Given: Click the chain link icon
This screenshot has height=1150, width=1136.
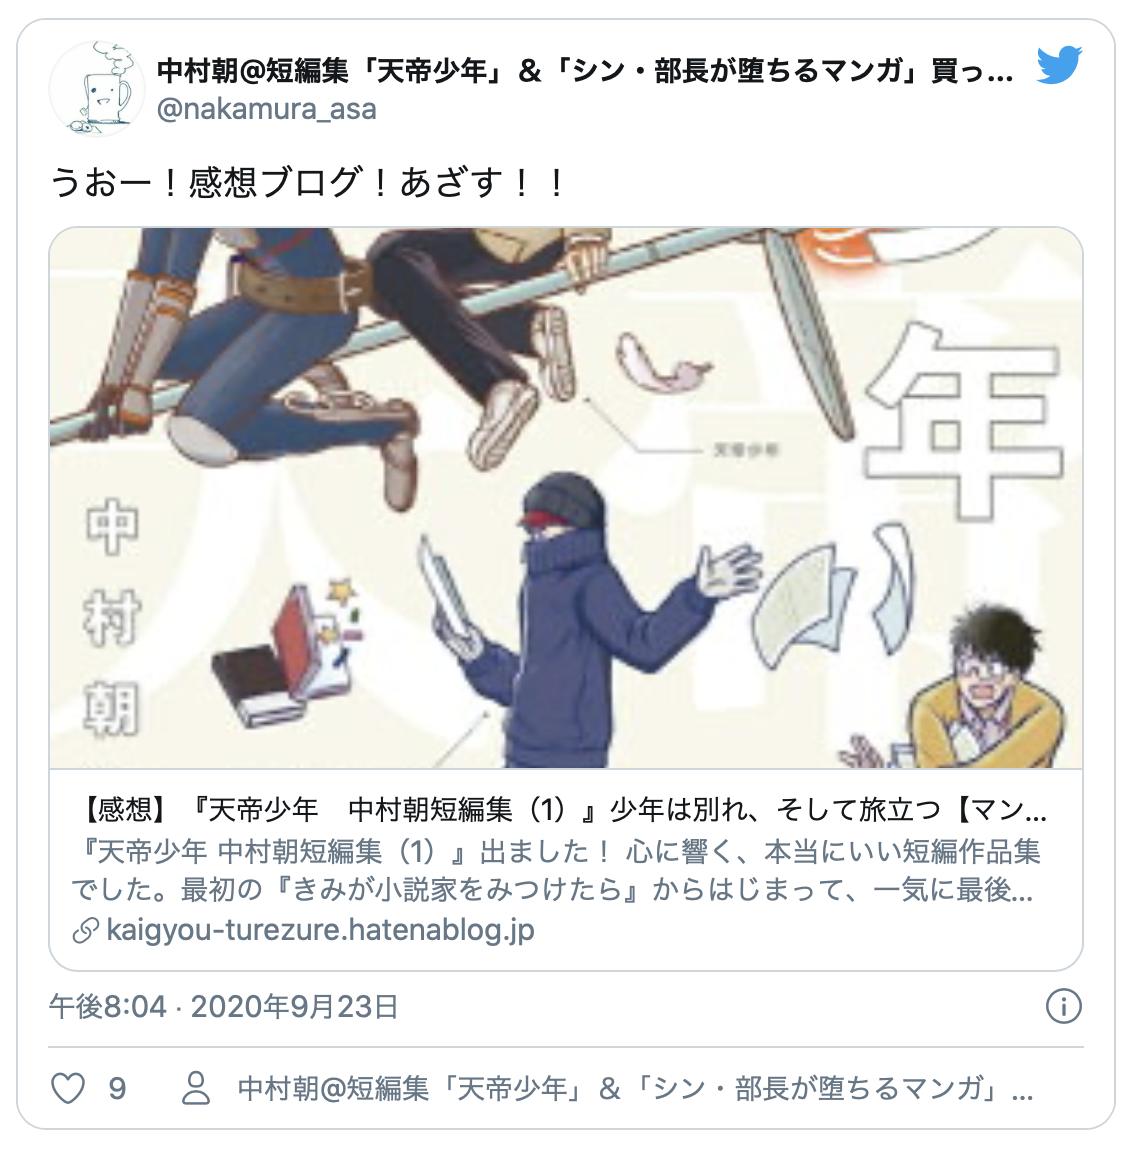Looking at the screenshot, I should coord(86,931).
